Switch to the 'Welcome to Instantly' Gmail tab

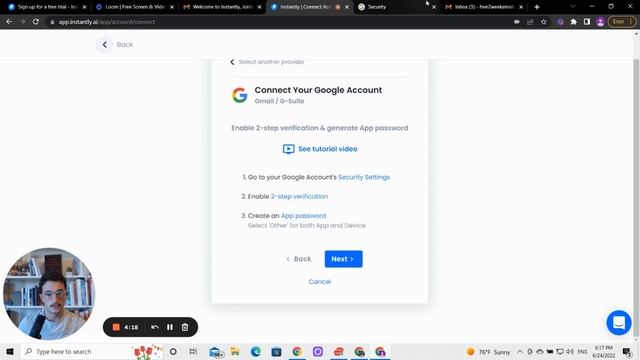tap(222, 7)
